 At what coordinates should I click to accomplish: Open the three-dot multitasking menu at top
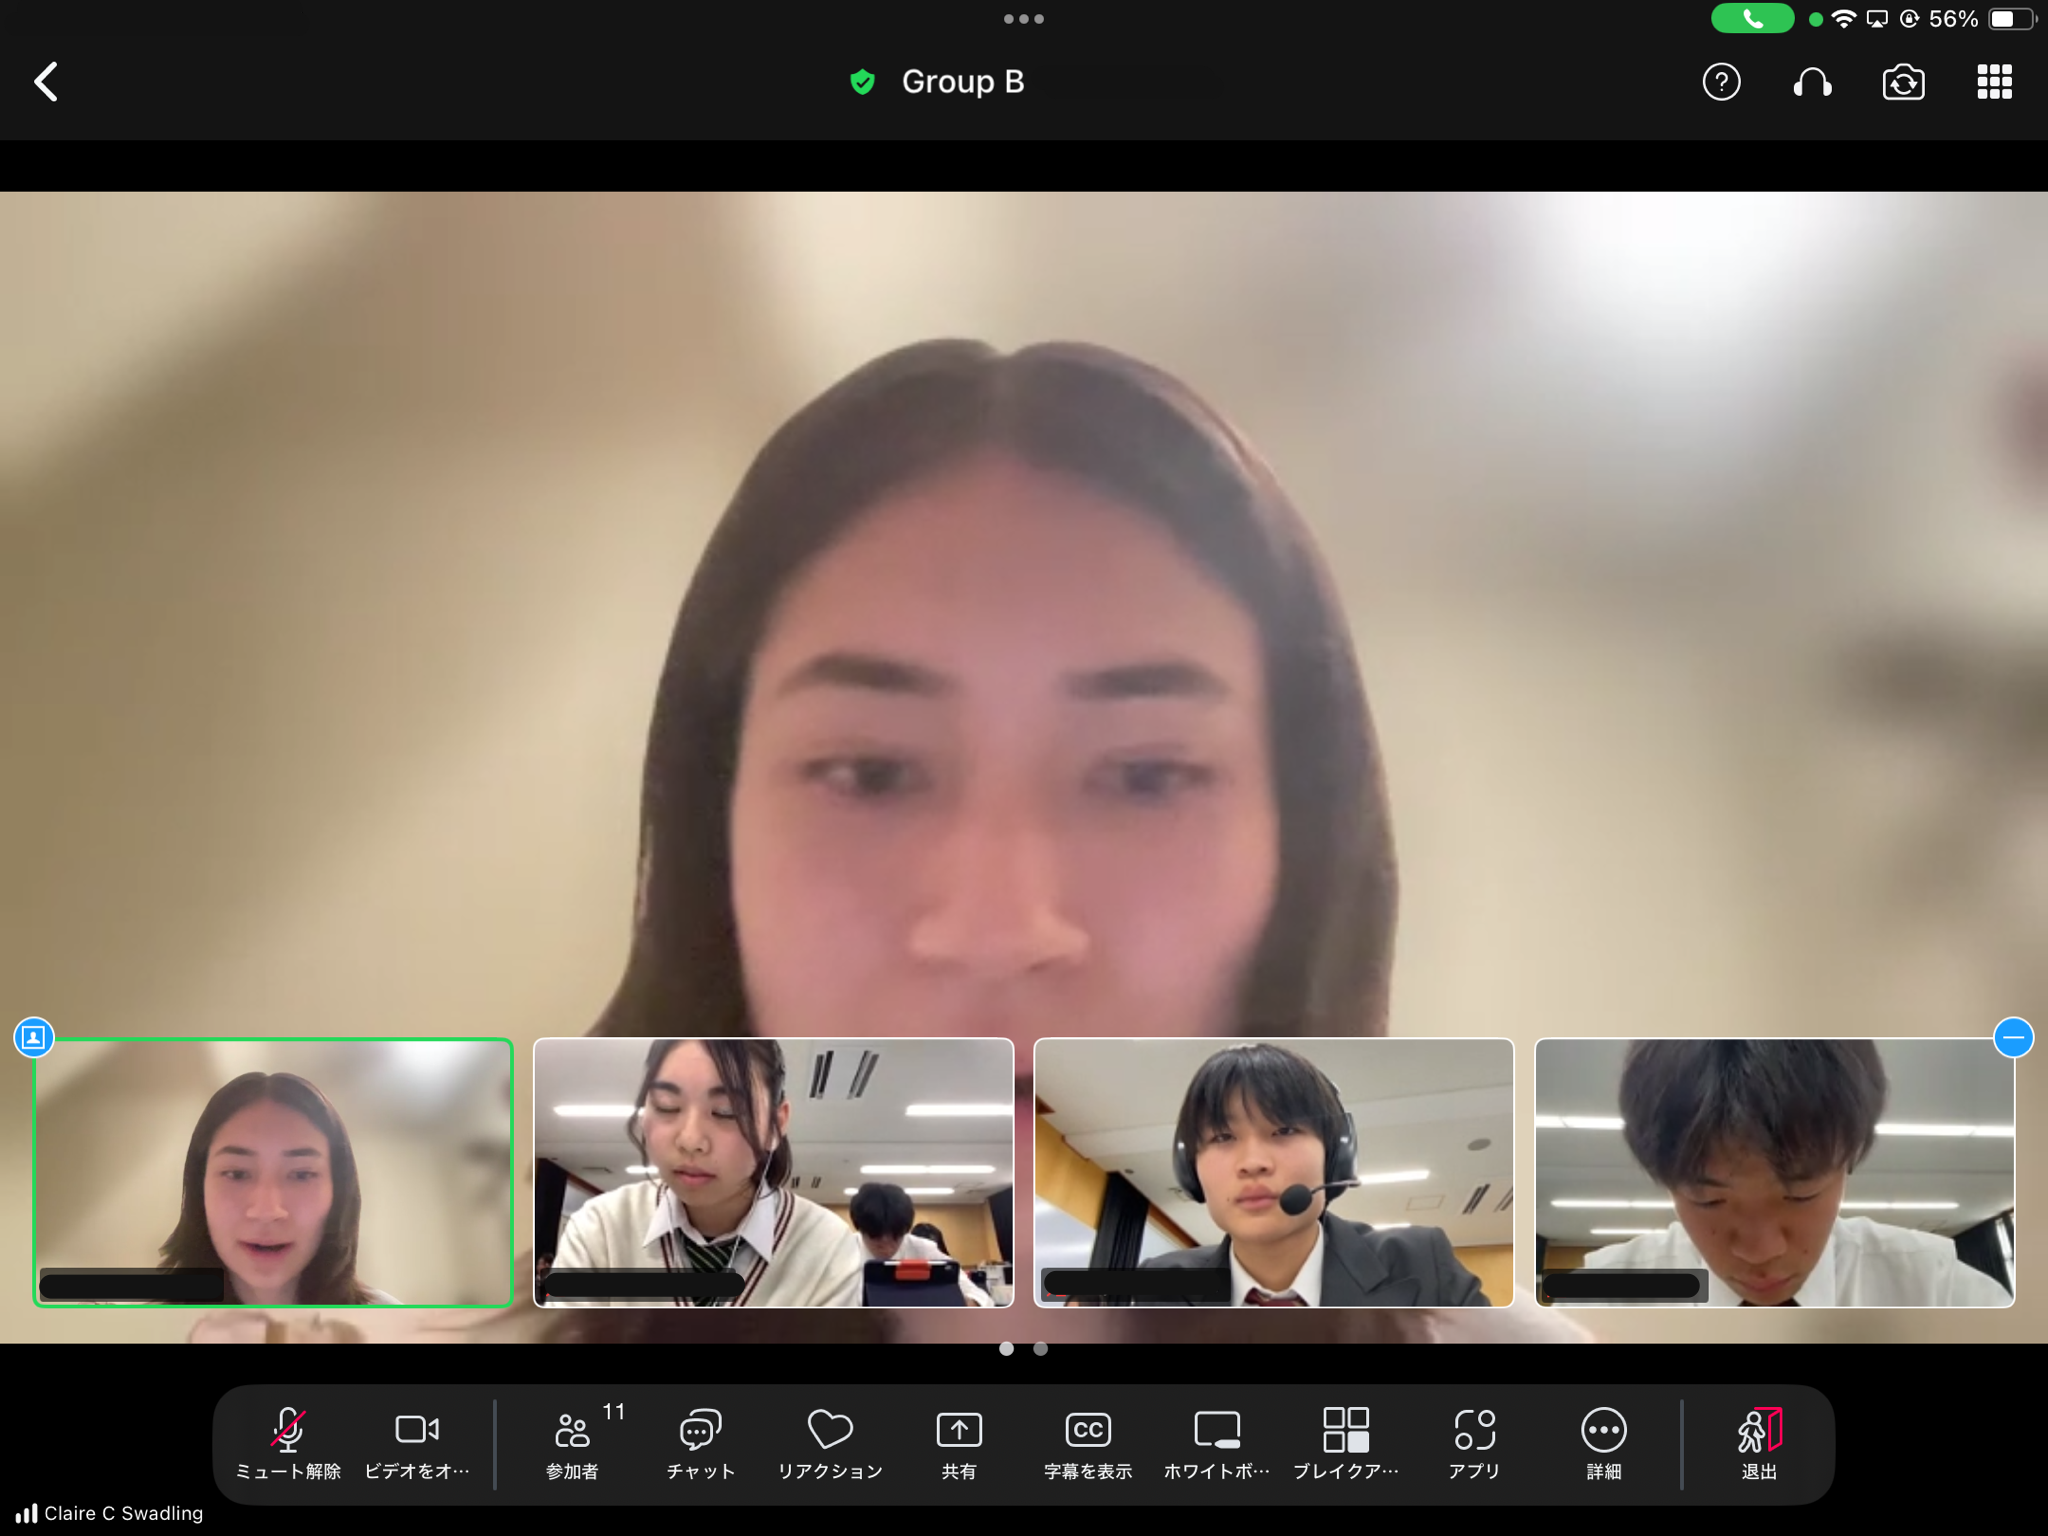click(x=1023, y=19)
